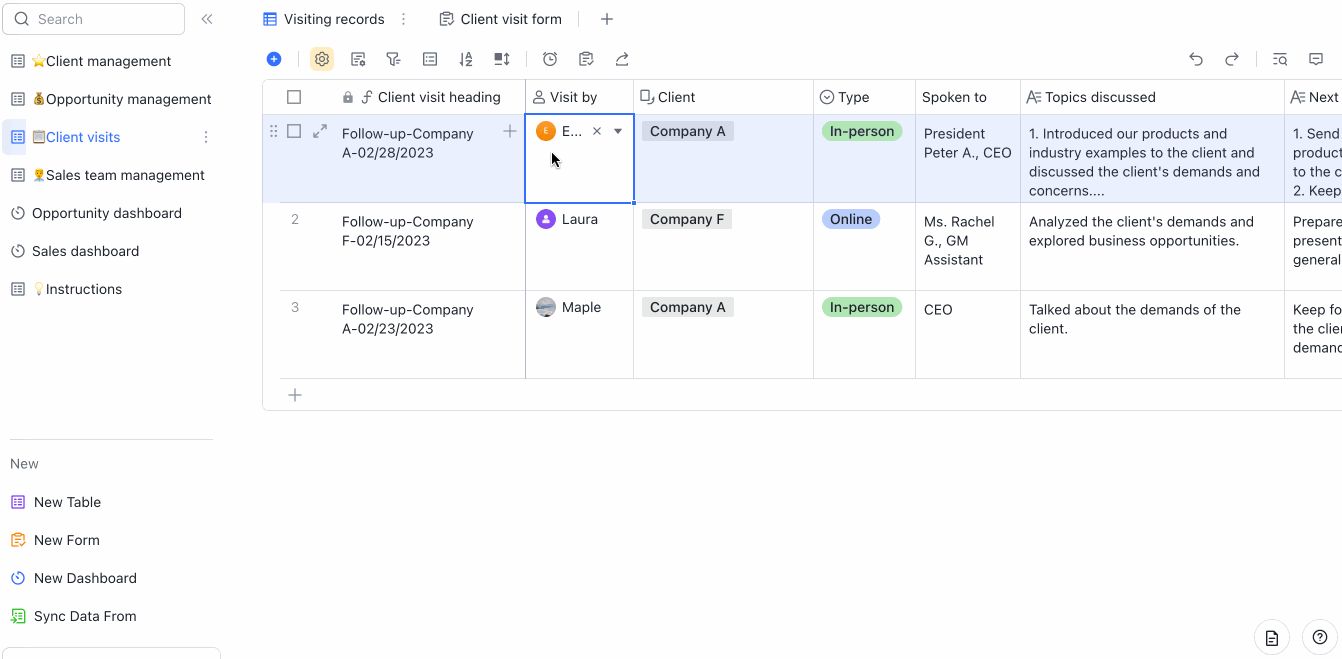This screenshot has width=1342, height=659.
Task: Open the Visiting records view options menu
Action: (404, 19)
